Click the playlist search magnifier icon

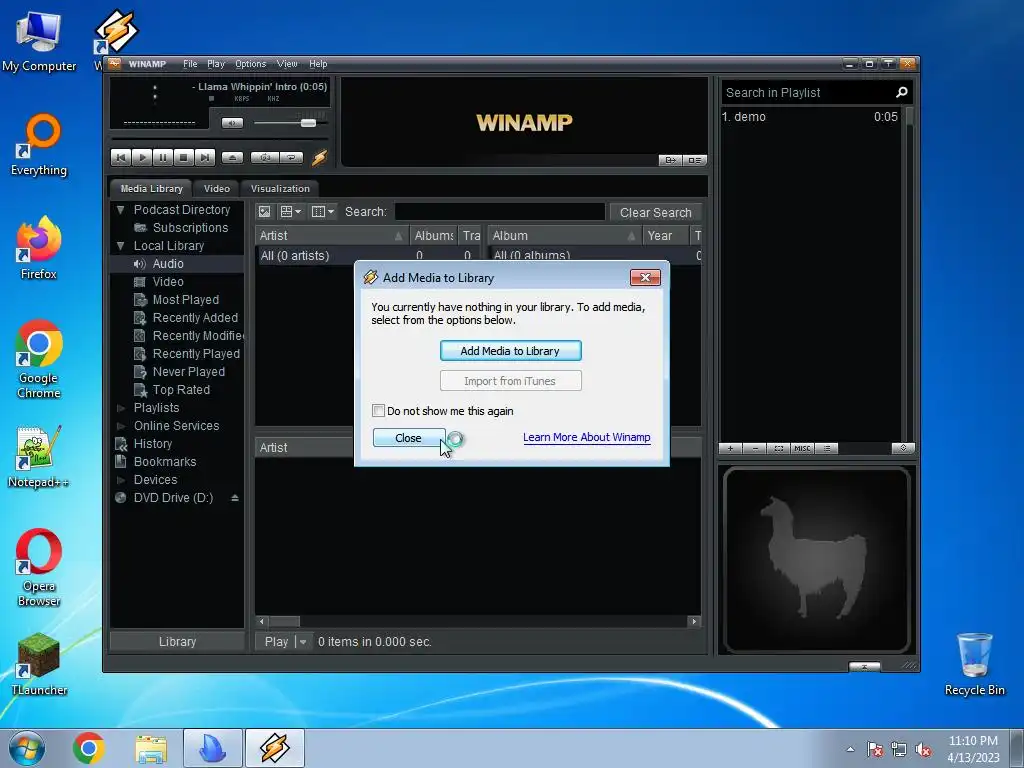coord(902,93)
